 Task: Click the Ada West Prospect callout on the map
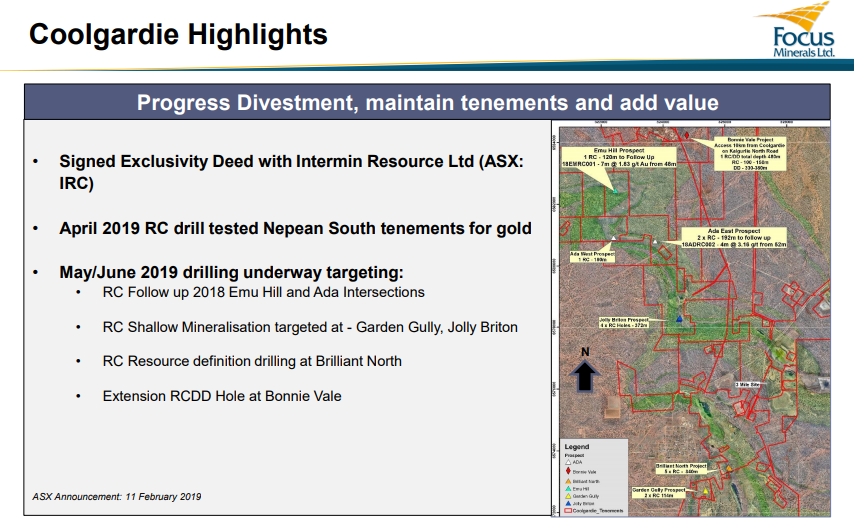pos(592,257)
